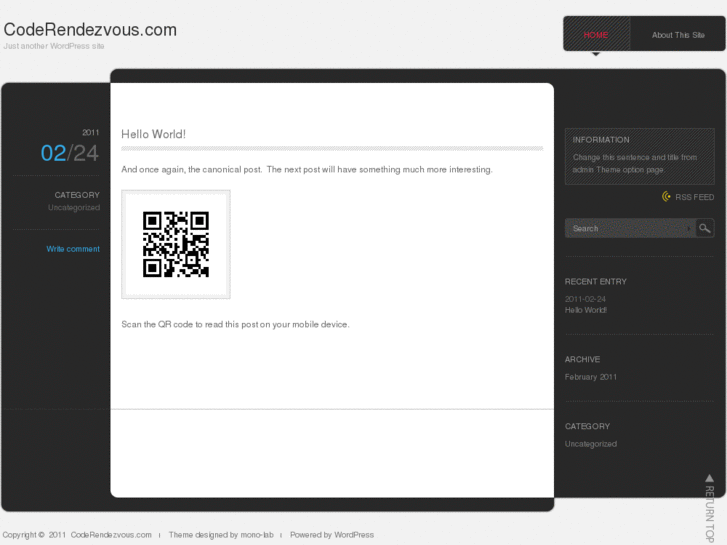Click the QR code image
The width and height of the screenshot is (727, 545).
(176, 244)
